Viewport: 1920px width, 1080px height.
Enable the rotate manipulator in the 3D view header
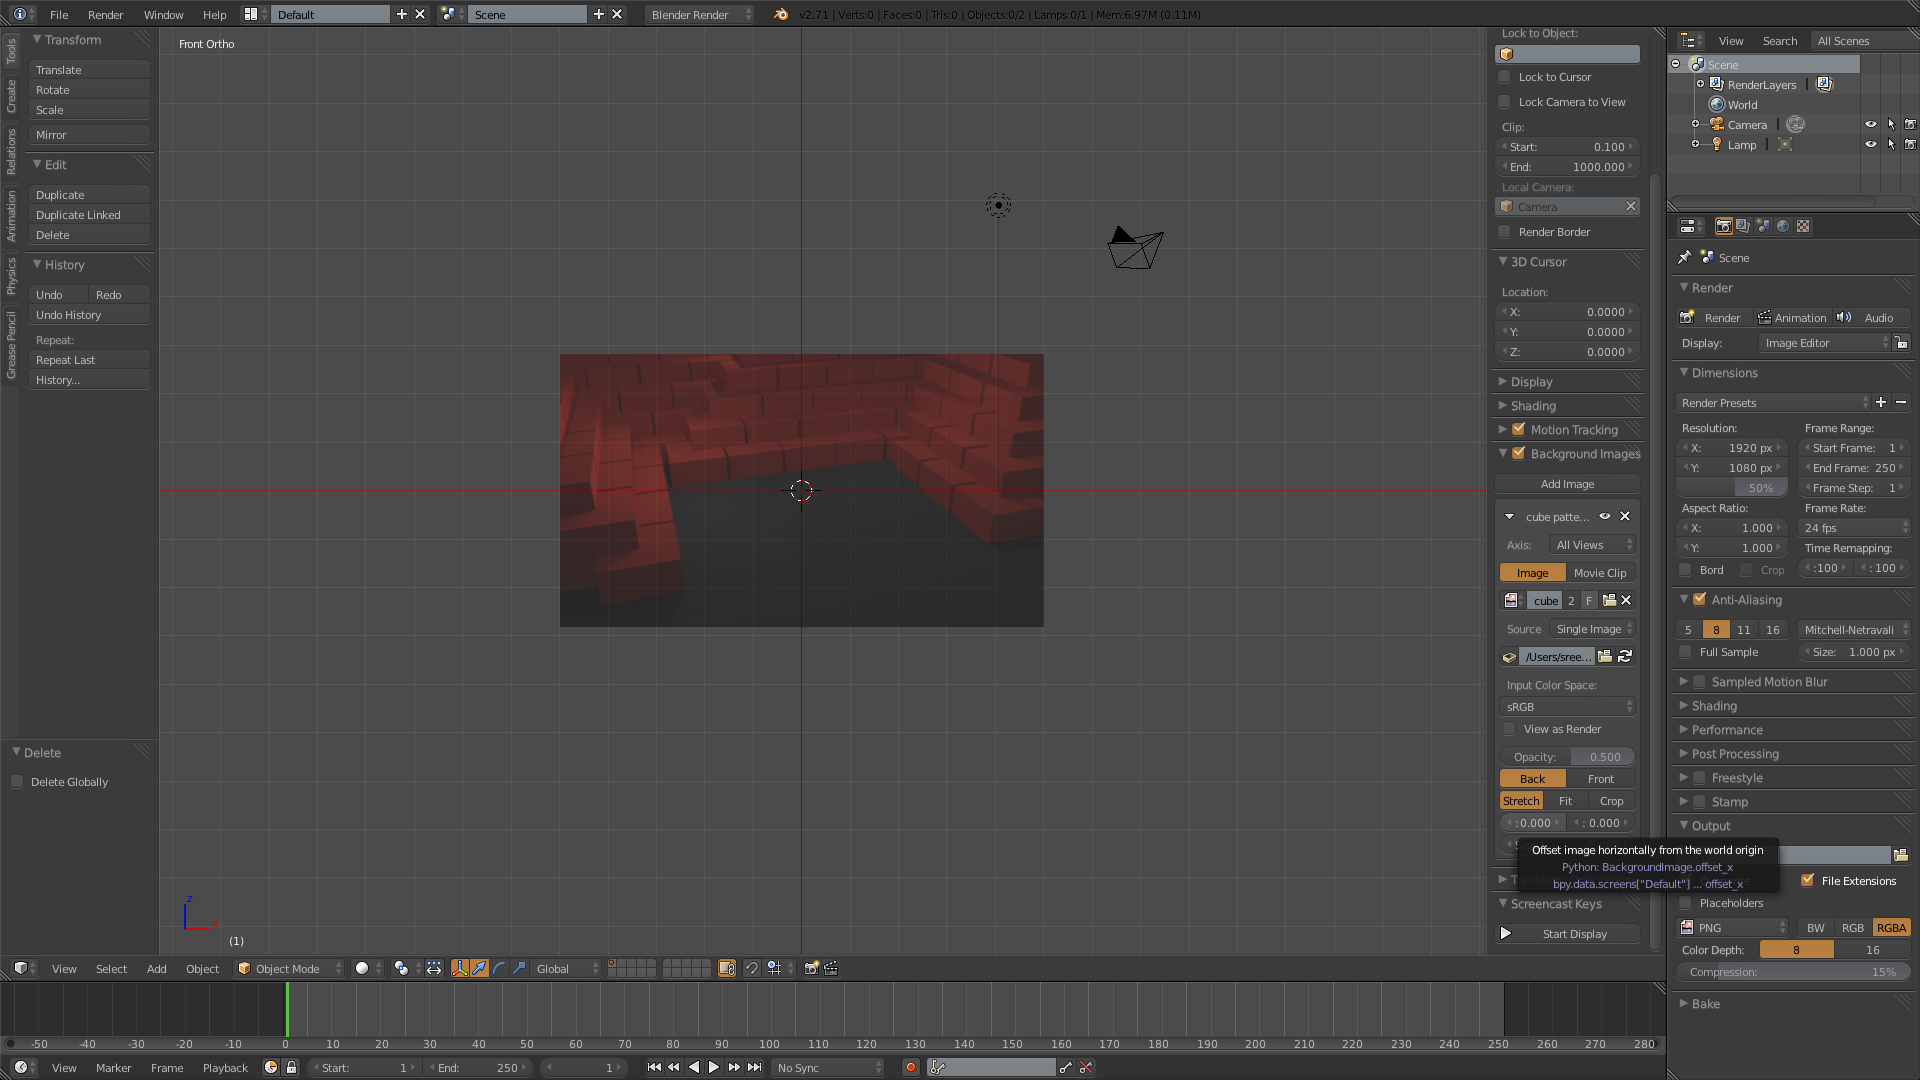[x=500, y=968]
